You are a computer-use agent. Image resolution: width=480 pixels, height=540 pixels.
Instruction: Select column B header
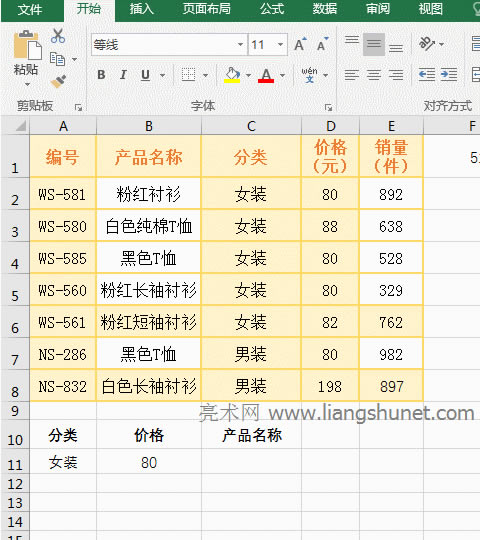(149, 126)
